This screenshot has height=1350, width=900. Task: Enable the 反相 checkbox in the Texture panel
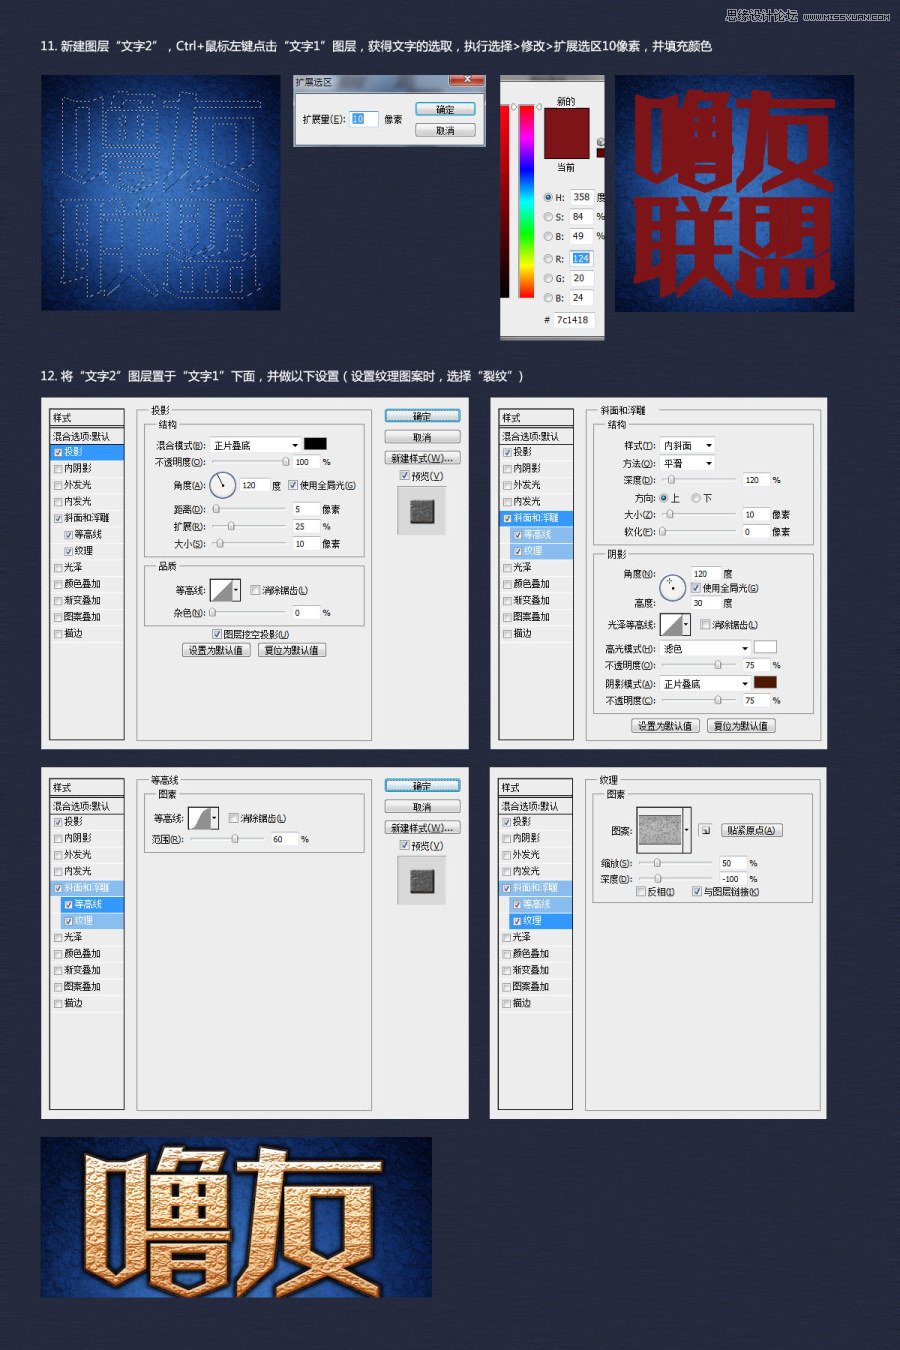(641, 891)
